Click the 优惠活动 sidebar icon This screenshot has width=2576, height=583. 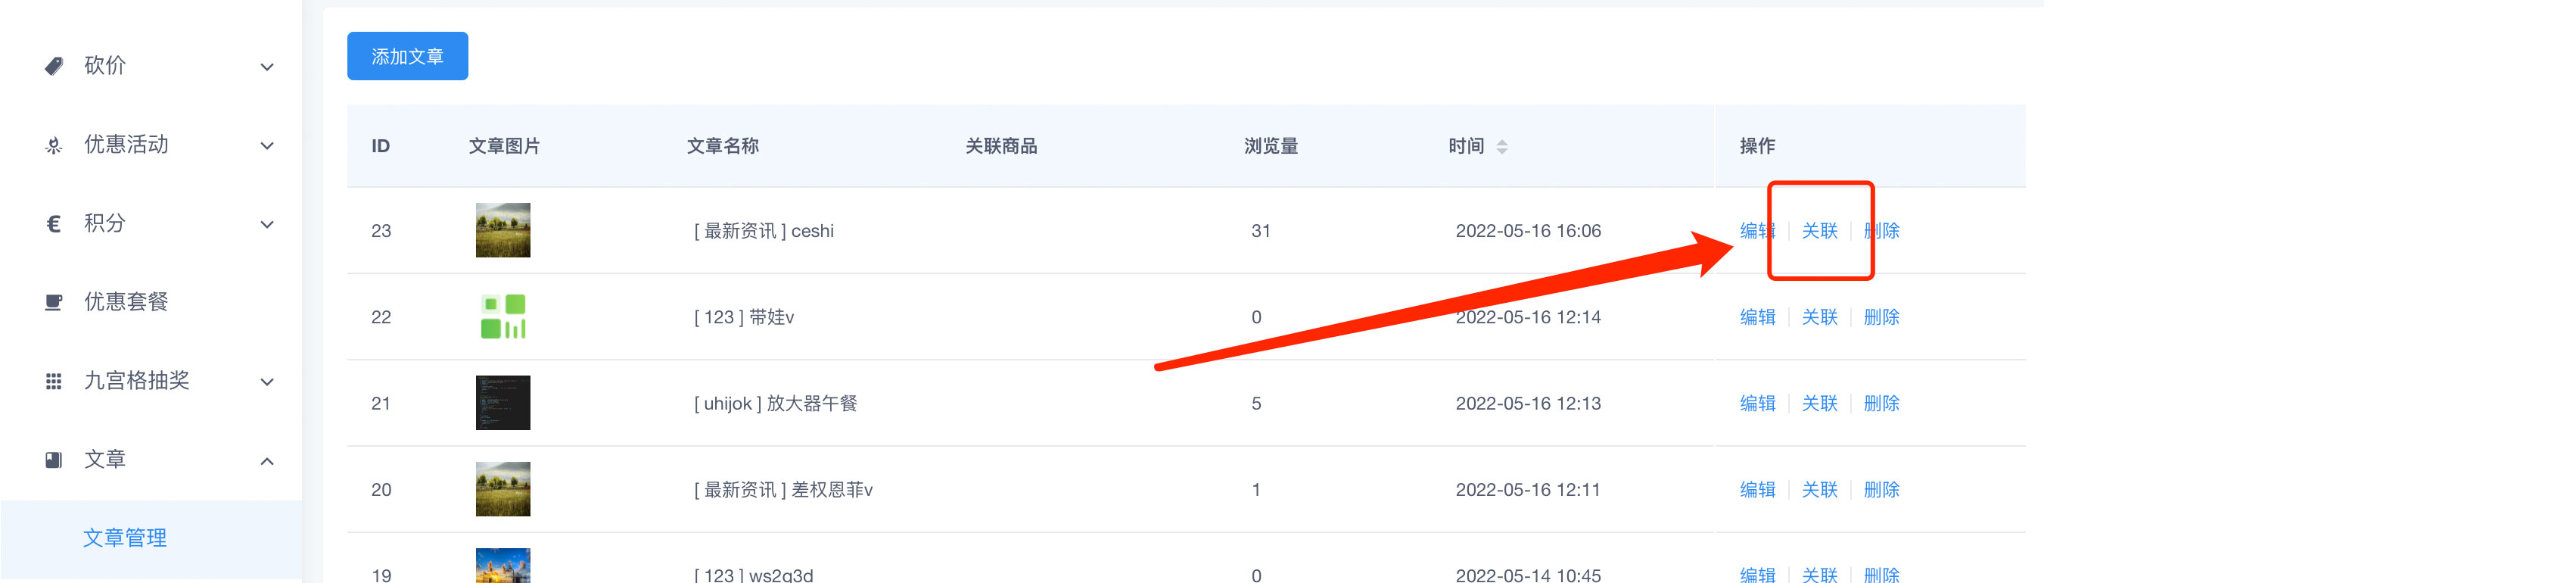[x=54, y=145]
